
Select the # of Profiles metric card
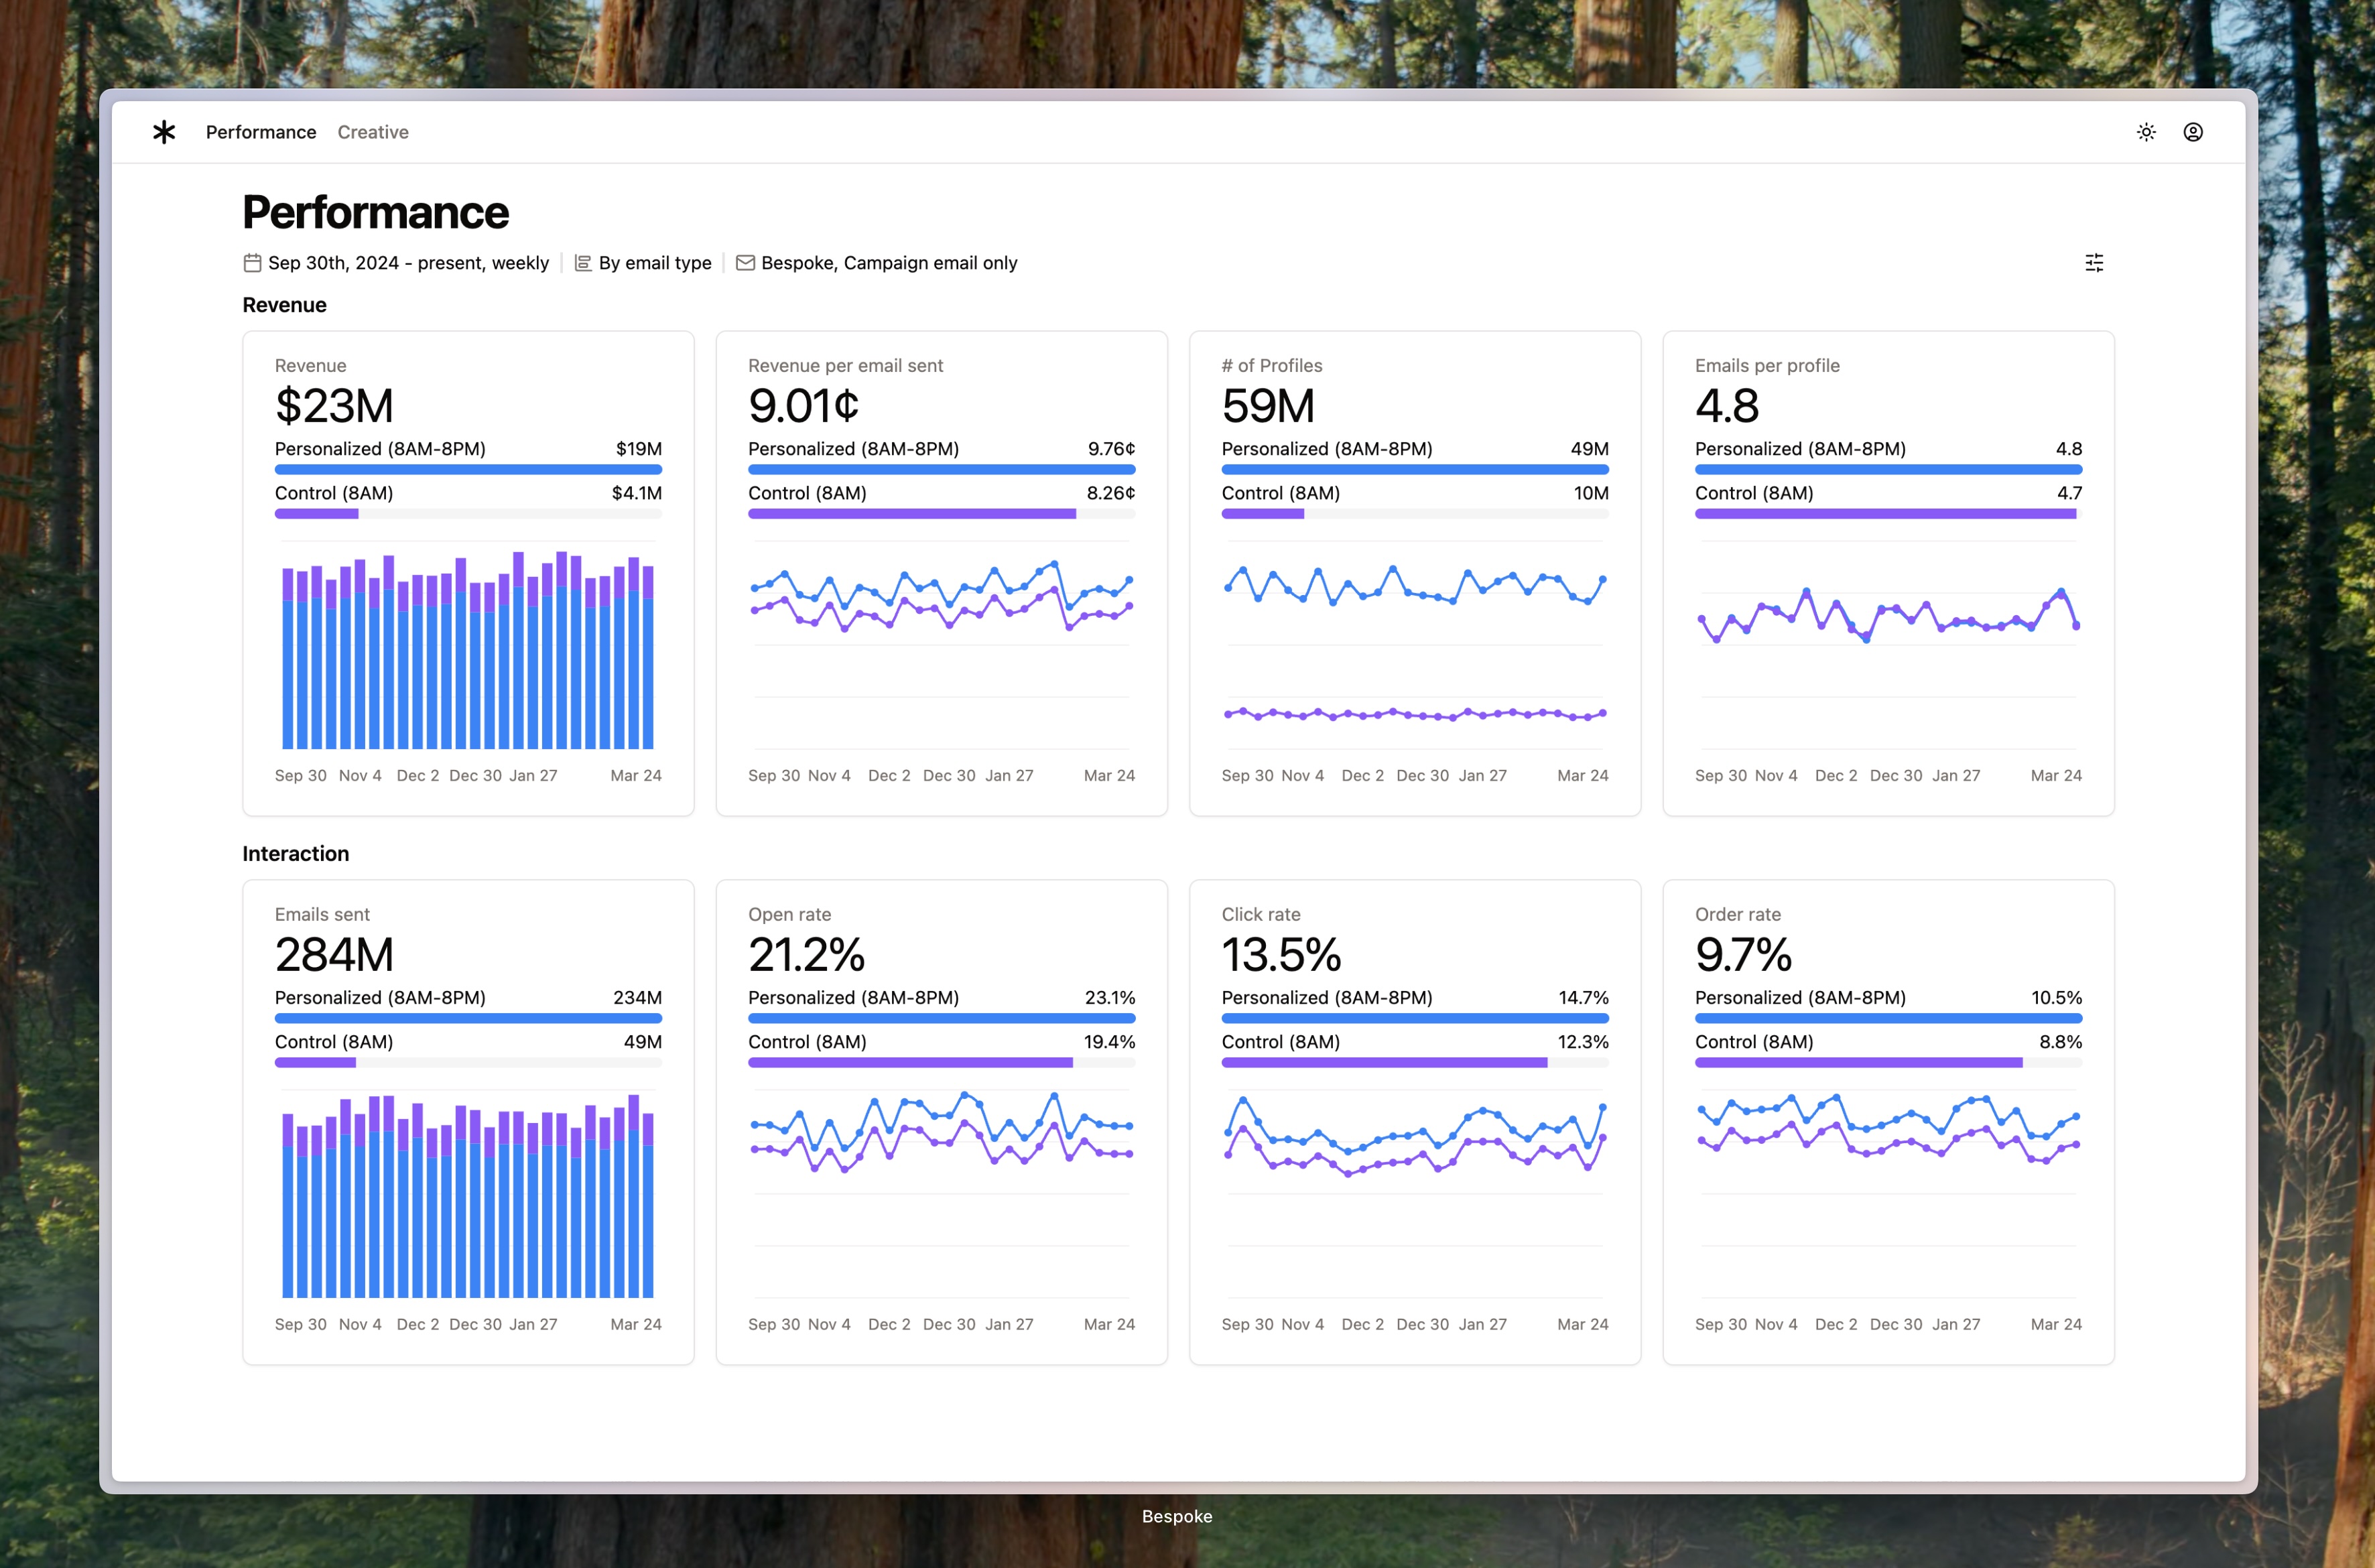[x=1414, y=570]
